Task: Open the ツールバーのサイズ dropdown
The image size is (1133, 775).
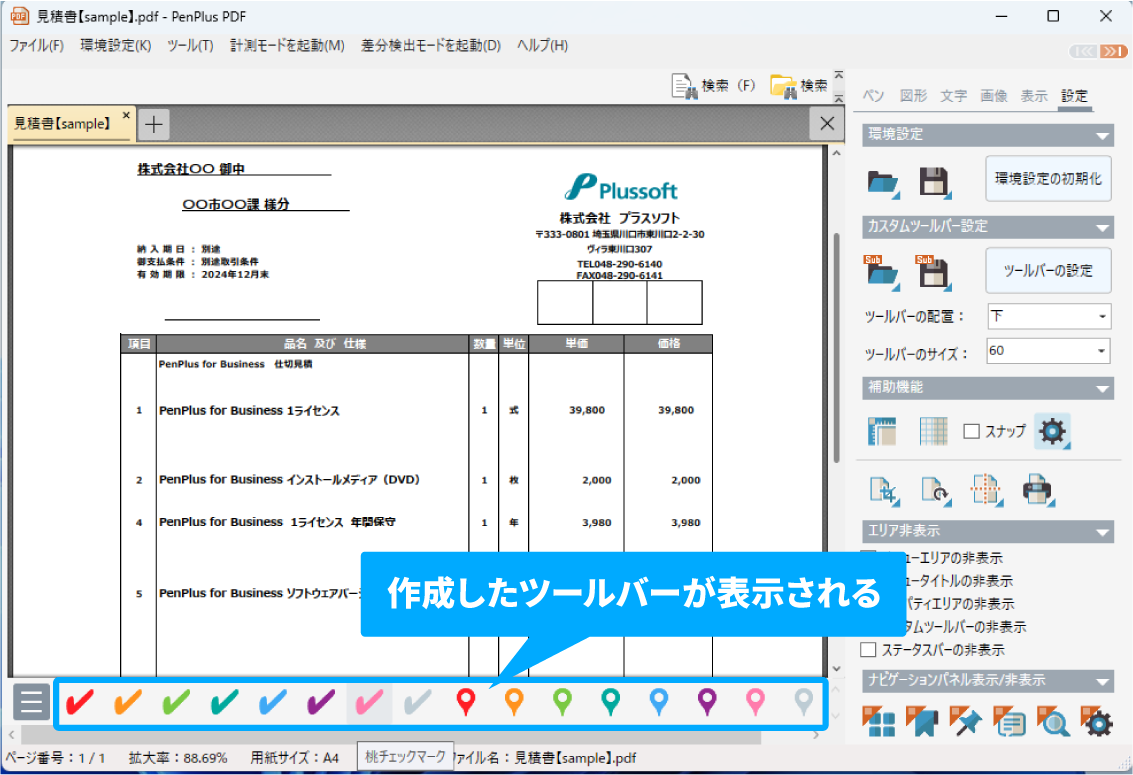Action: [1048, 351]
